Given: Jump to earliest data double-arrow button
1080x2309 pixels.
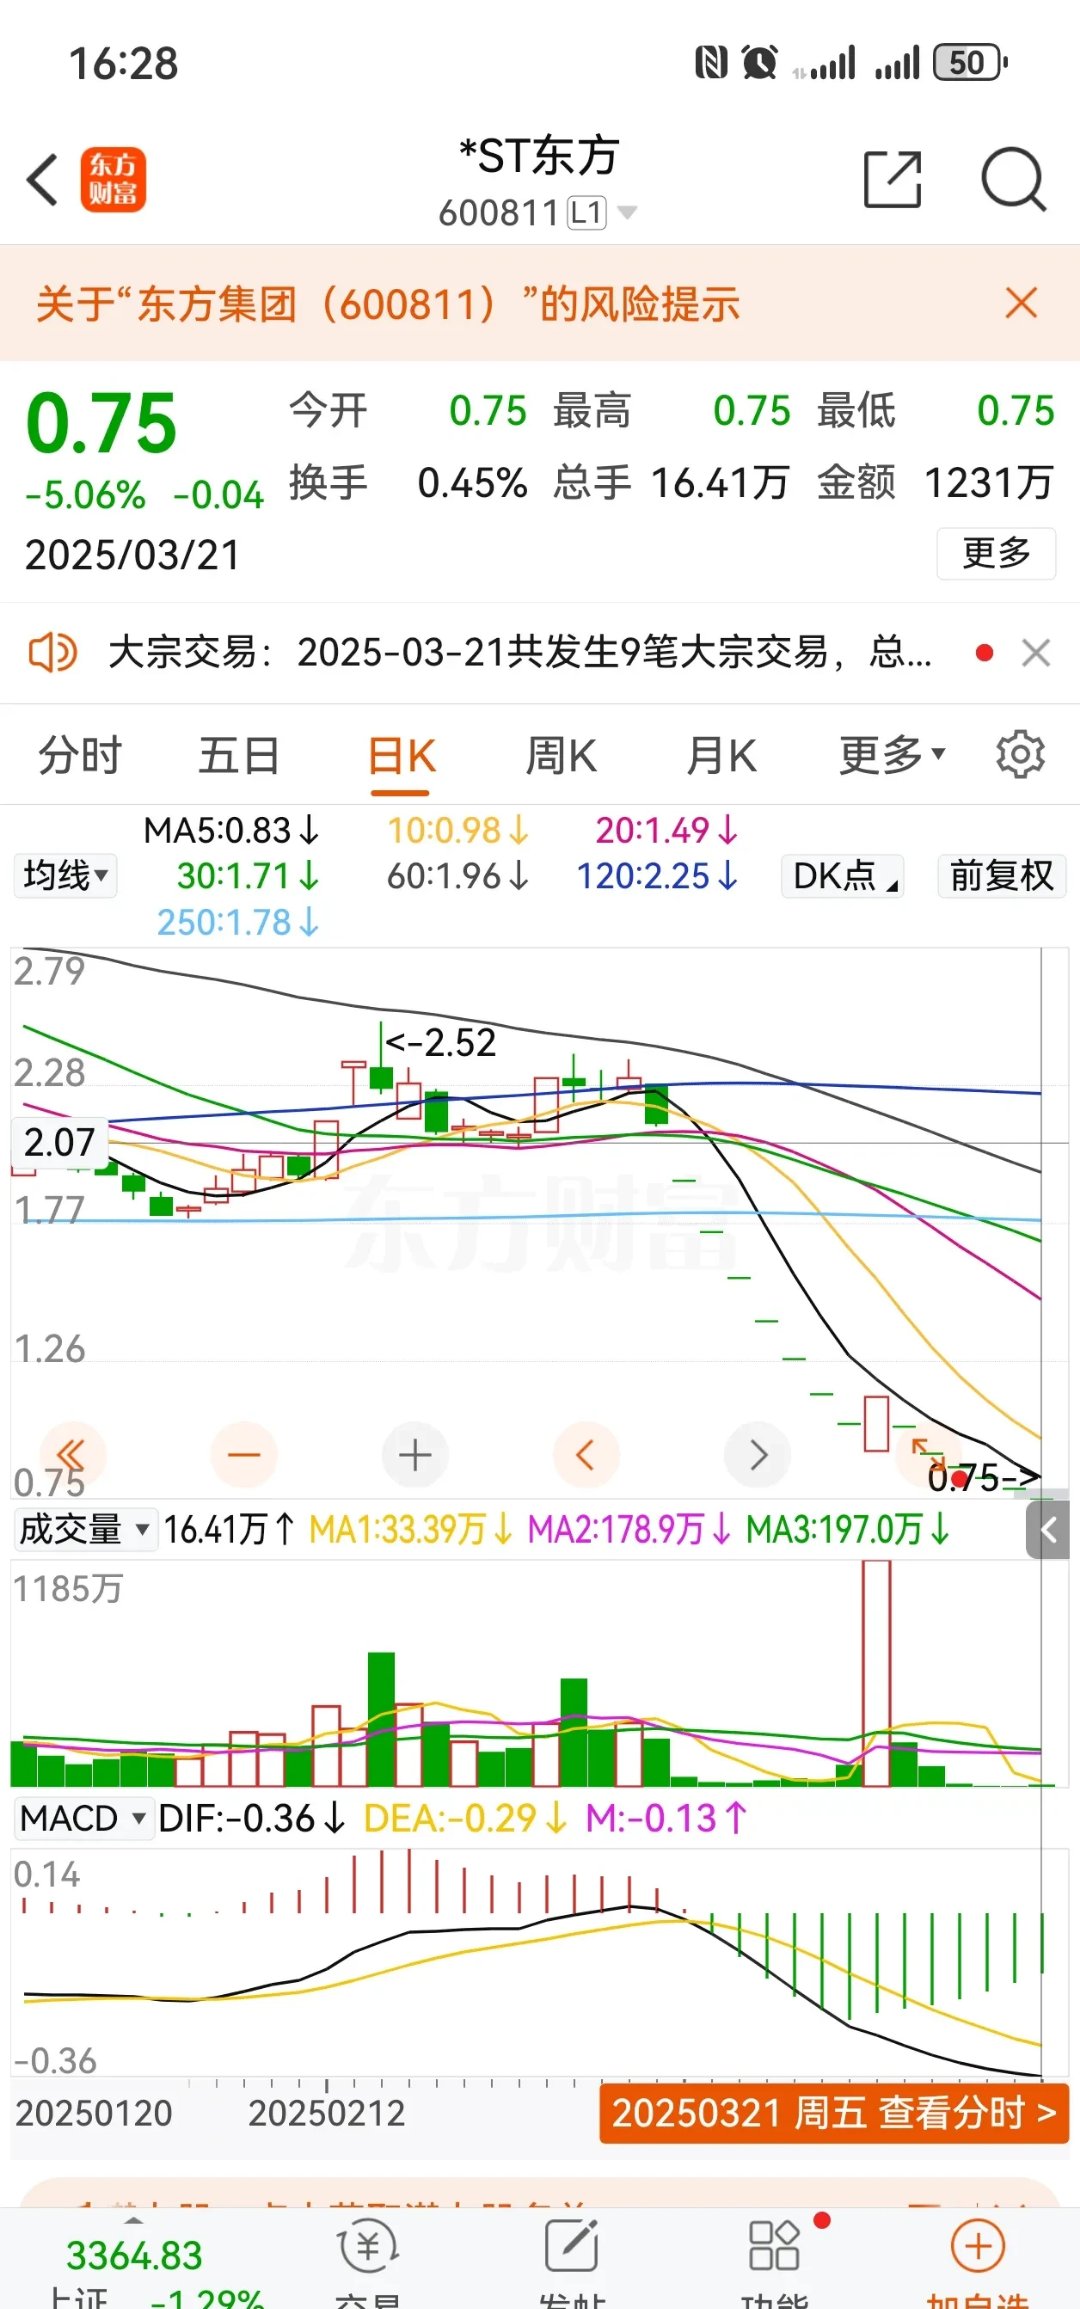Looking at the screenshot, I should [71, 1455].
